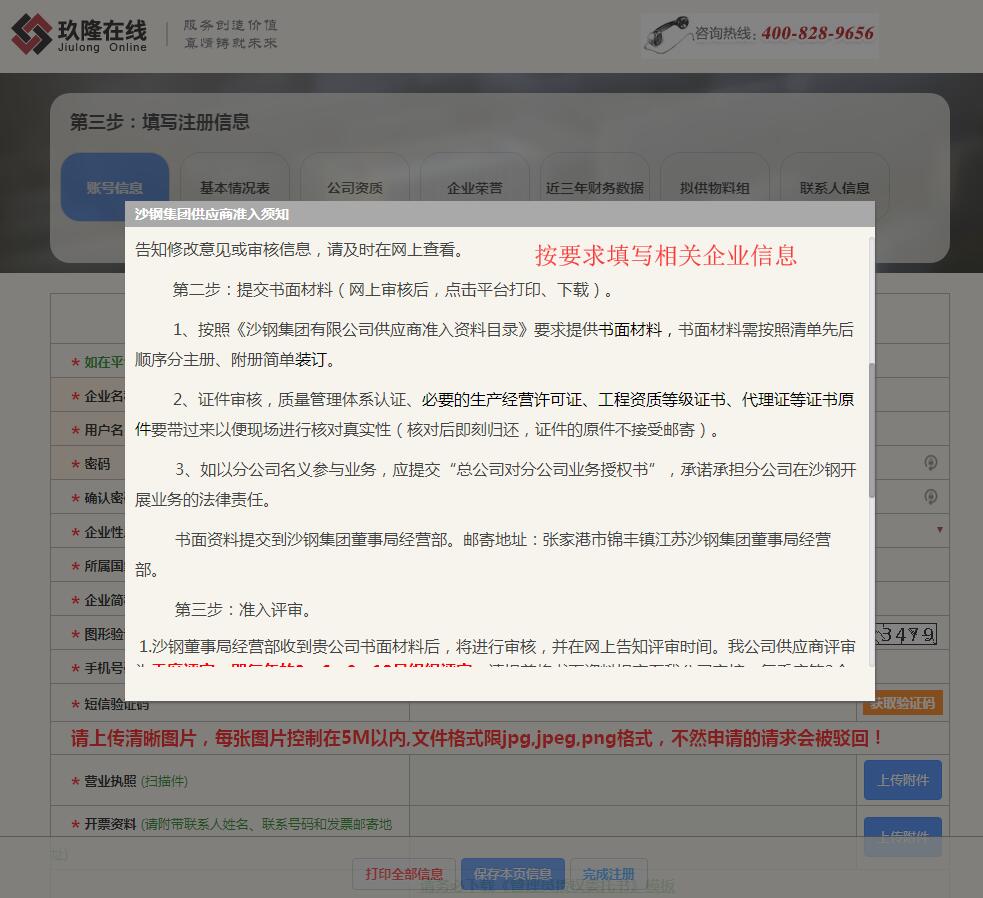Select the 公司资质 tab
The height and width of the screenshot is (898, 983).
tap(355, 187)
